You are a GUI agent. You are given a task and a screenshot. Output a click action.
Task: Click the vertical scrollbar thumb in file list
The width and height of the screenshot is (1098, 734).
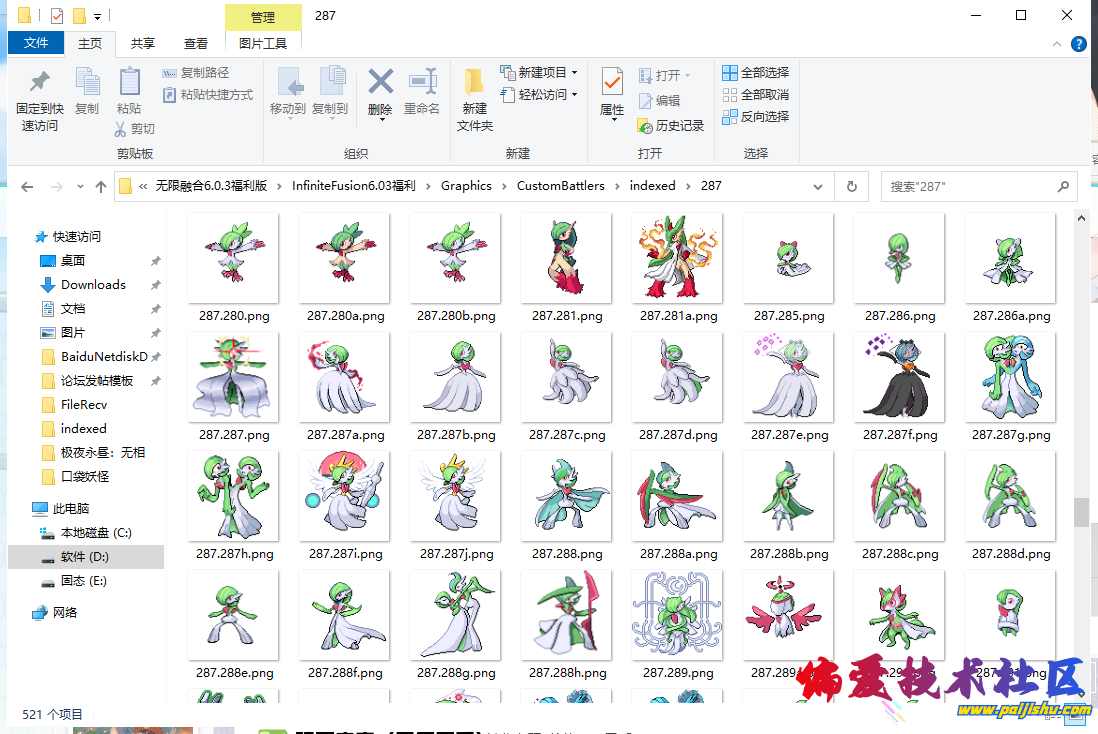point(1080,512)
